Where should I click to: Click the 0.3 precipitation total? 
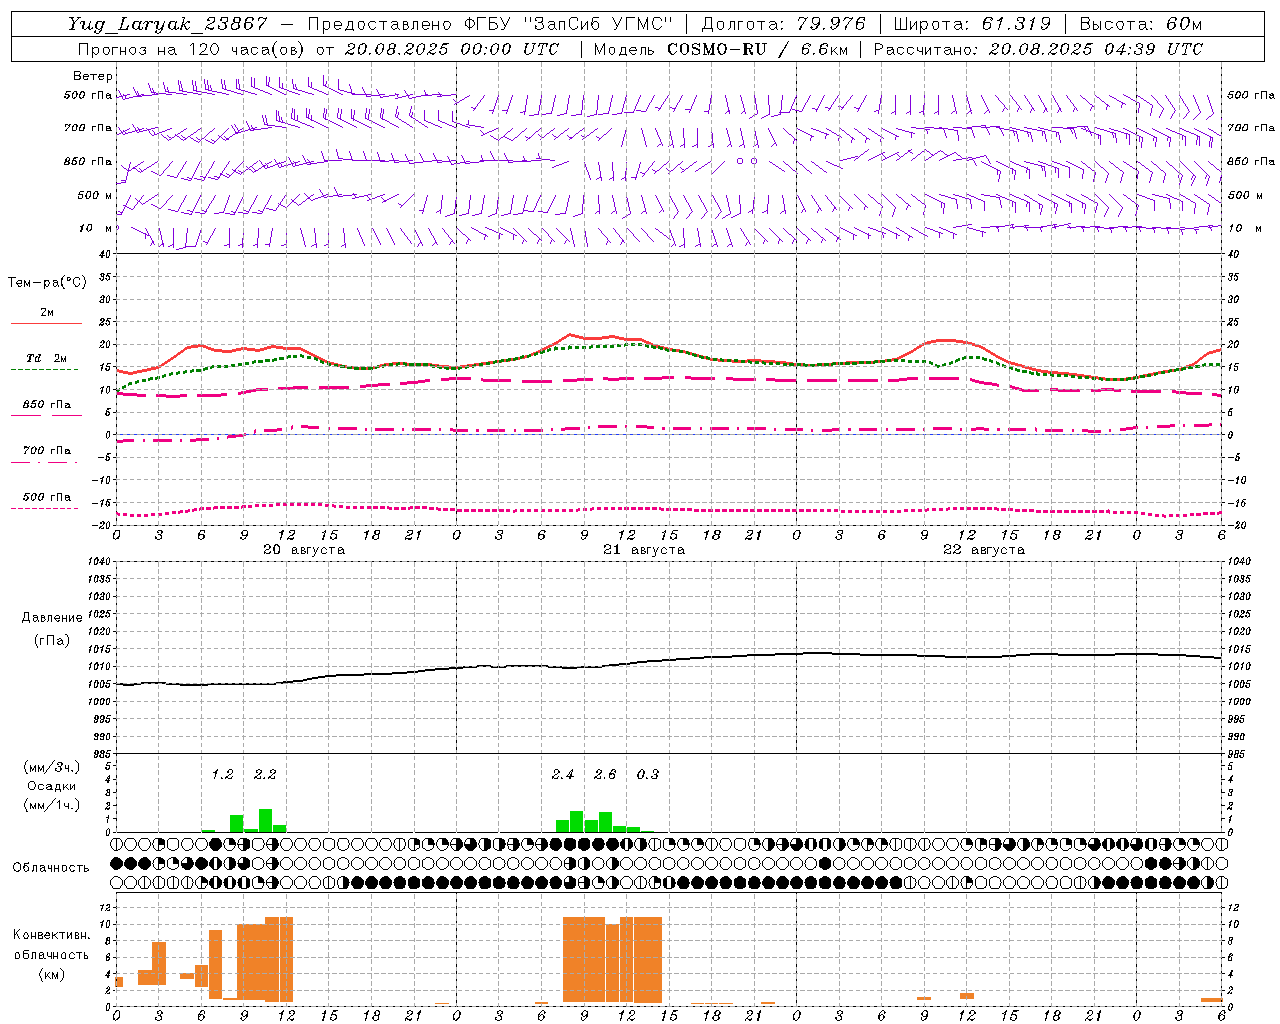[x=648, y=775]
